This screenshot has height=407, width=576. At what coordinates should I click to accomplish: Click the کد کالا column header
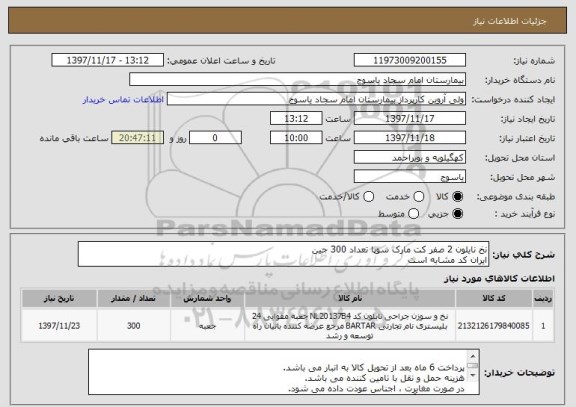tap(494, 298)
